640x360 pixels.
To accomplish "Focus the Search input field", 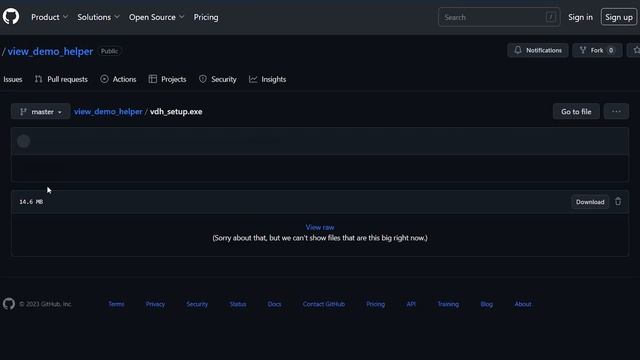I will (x=499, y=17).
